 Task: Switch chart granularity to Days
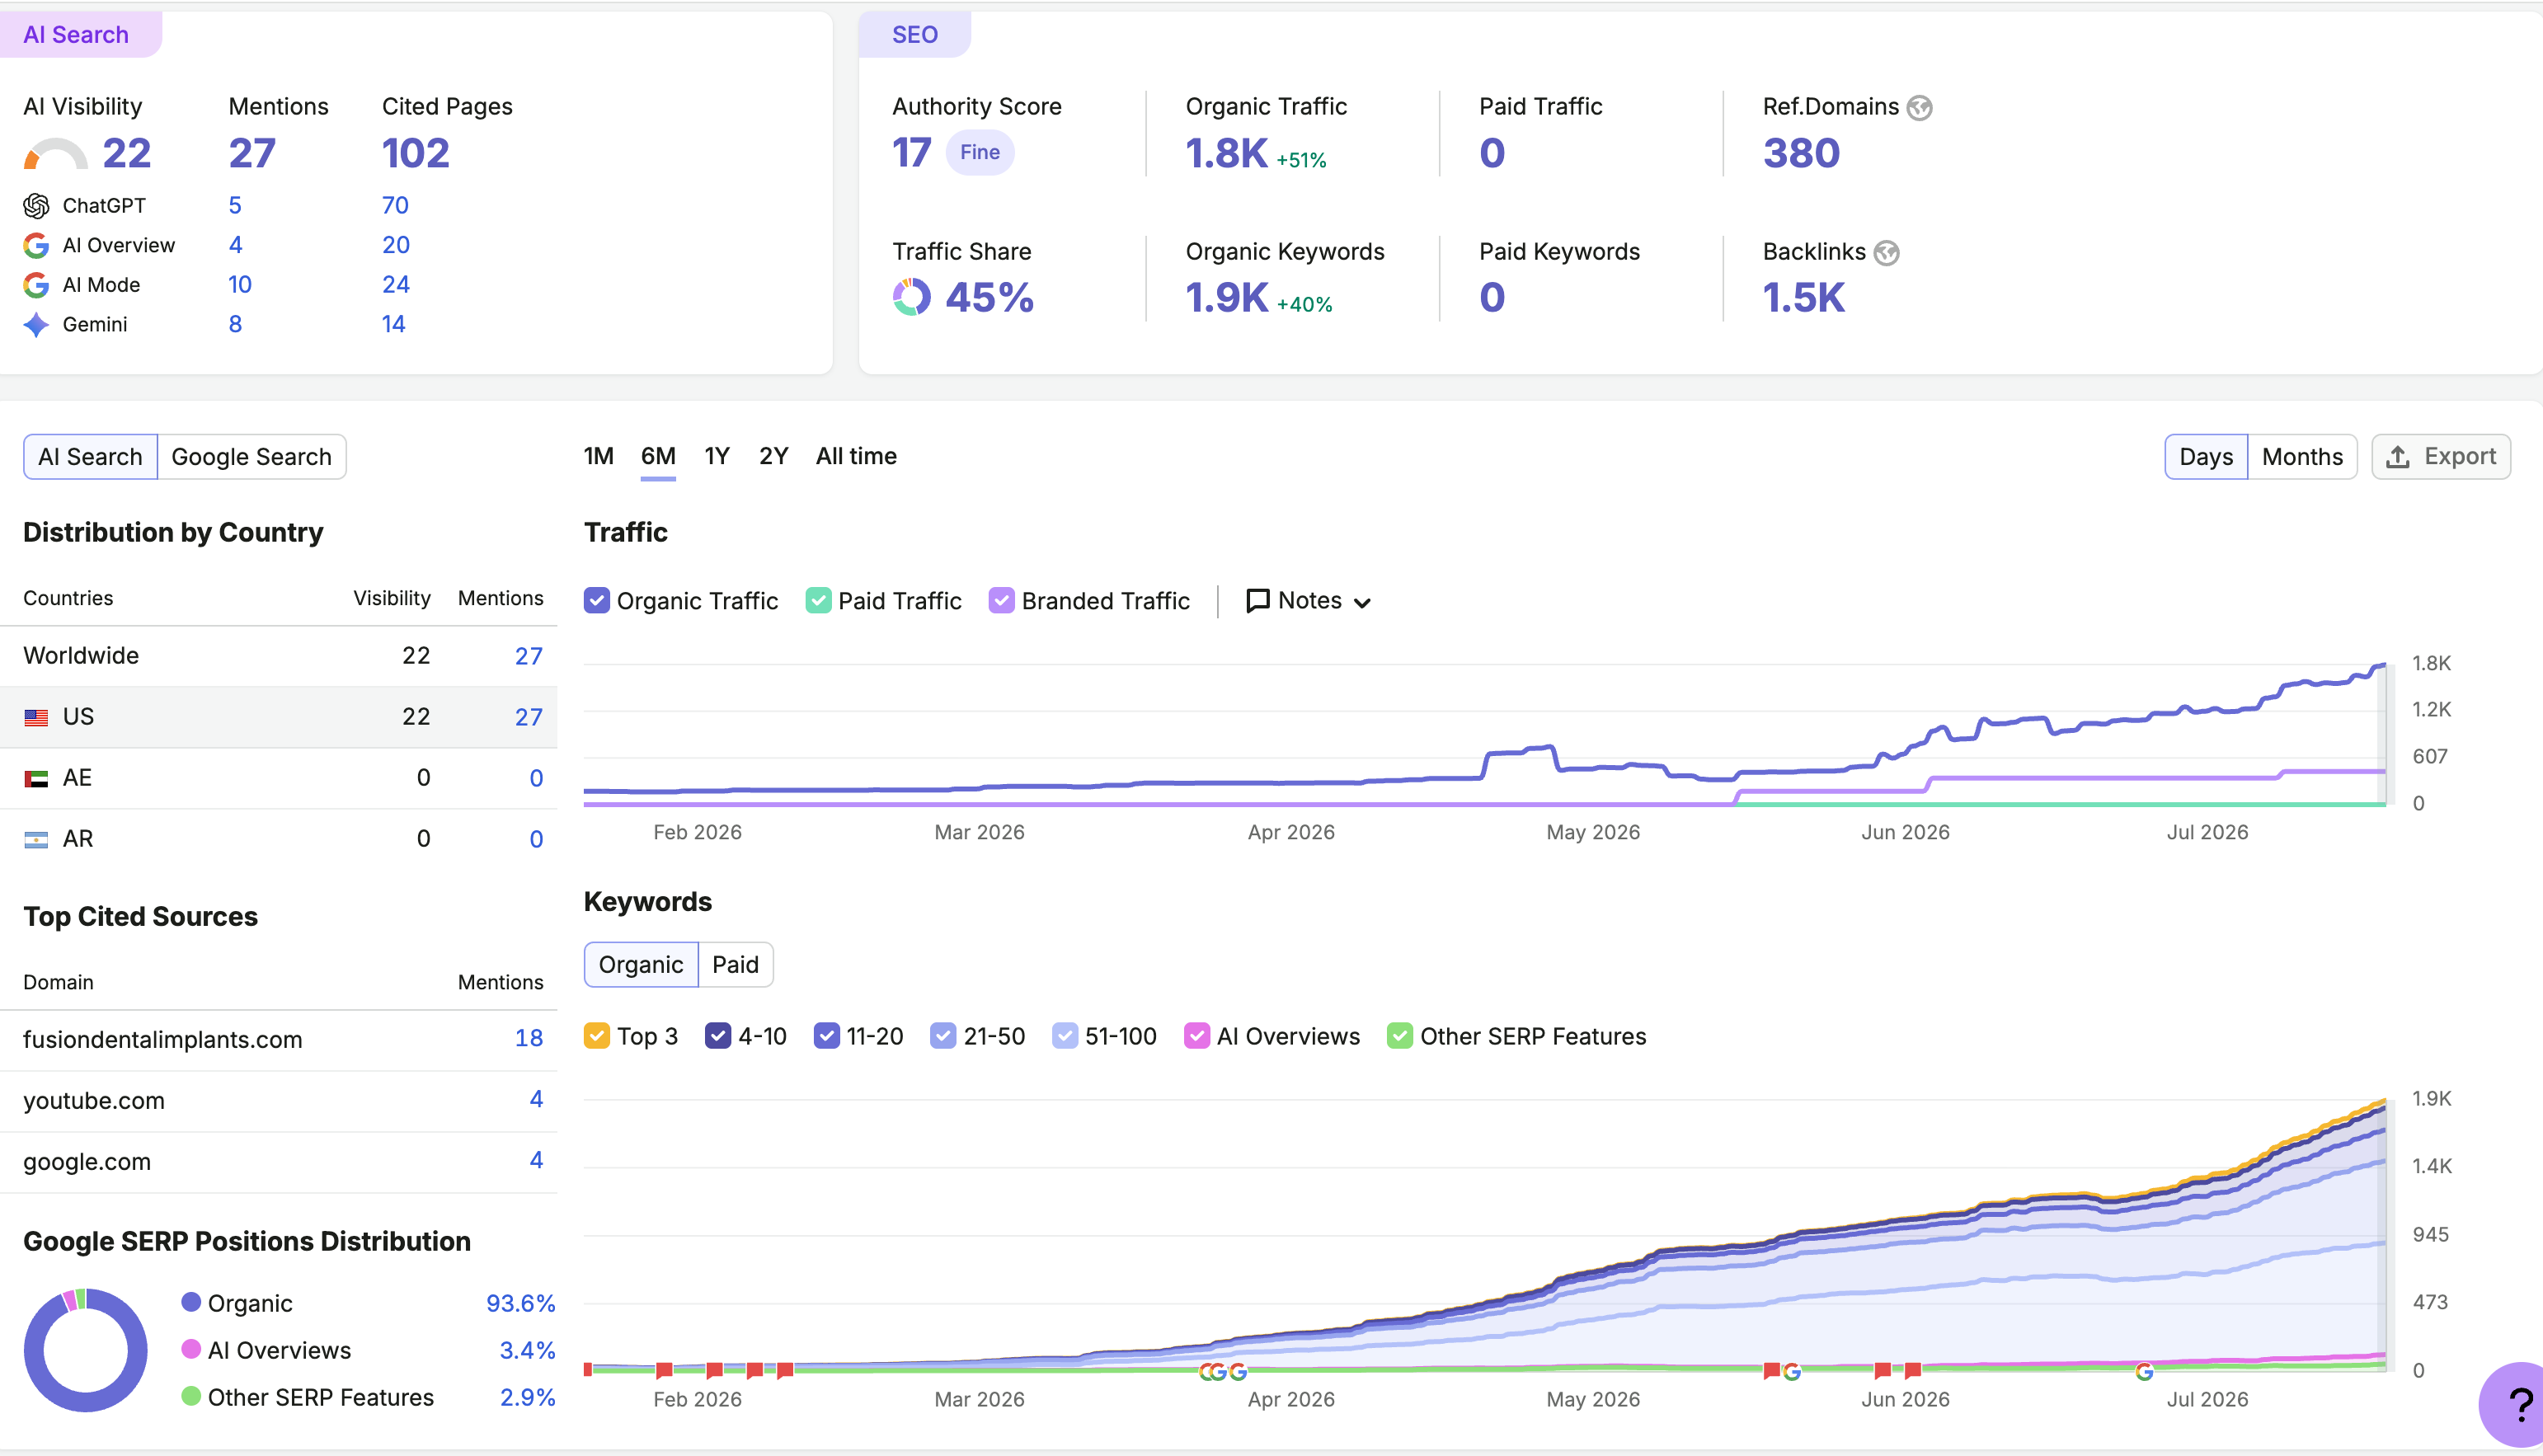[2206, 457]
